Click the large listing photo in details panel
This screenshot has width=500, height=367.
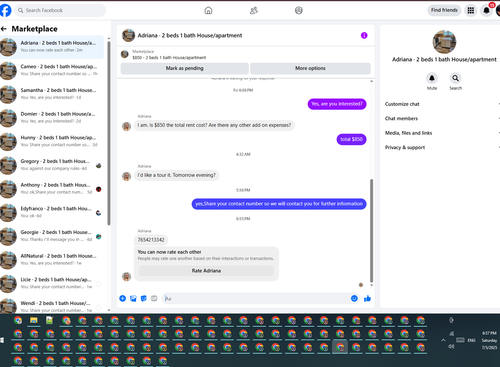[444, 42]
